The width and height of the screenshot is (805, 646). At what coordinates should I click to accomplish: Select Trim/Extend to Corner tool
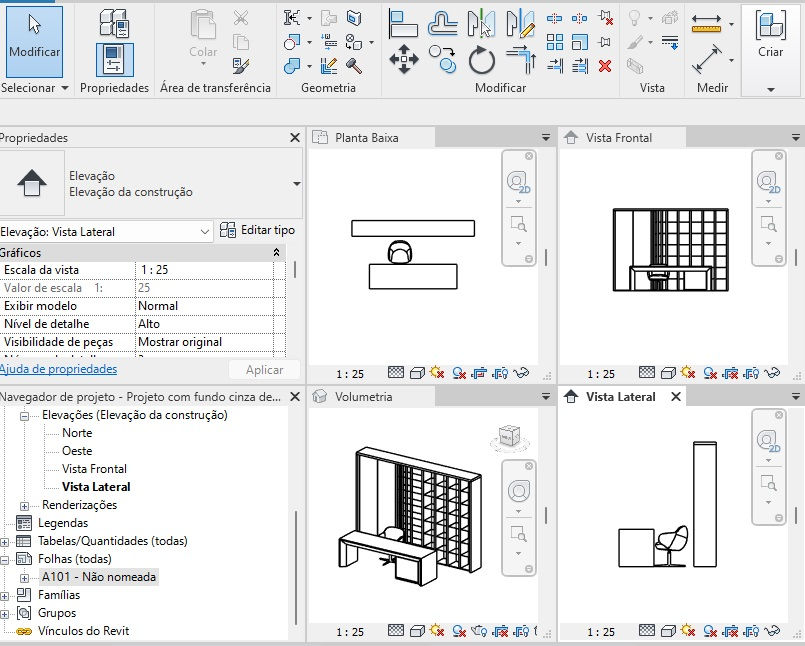pos(521,60)
